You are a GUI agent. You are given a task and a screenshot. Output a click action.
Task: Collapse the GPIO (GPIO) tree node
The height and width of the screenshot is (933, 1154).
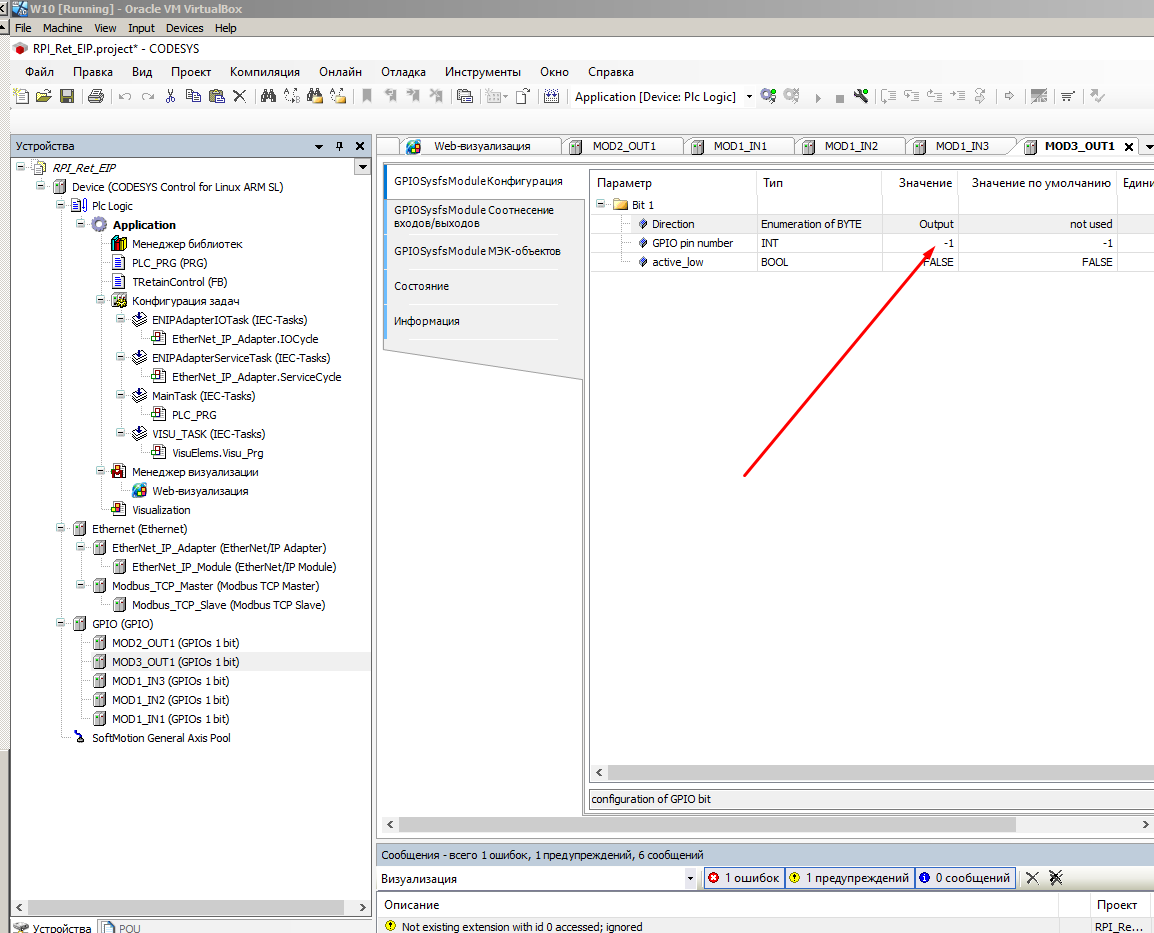(60, 623)
